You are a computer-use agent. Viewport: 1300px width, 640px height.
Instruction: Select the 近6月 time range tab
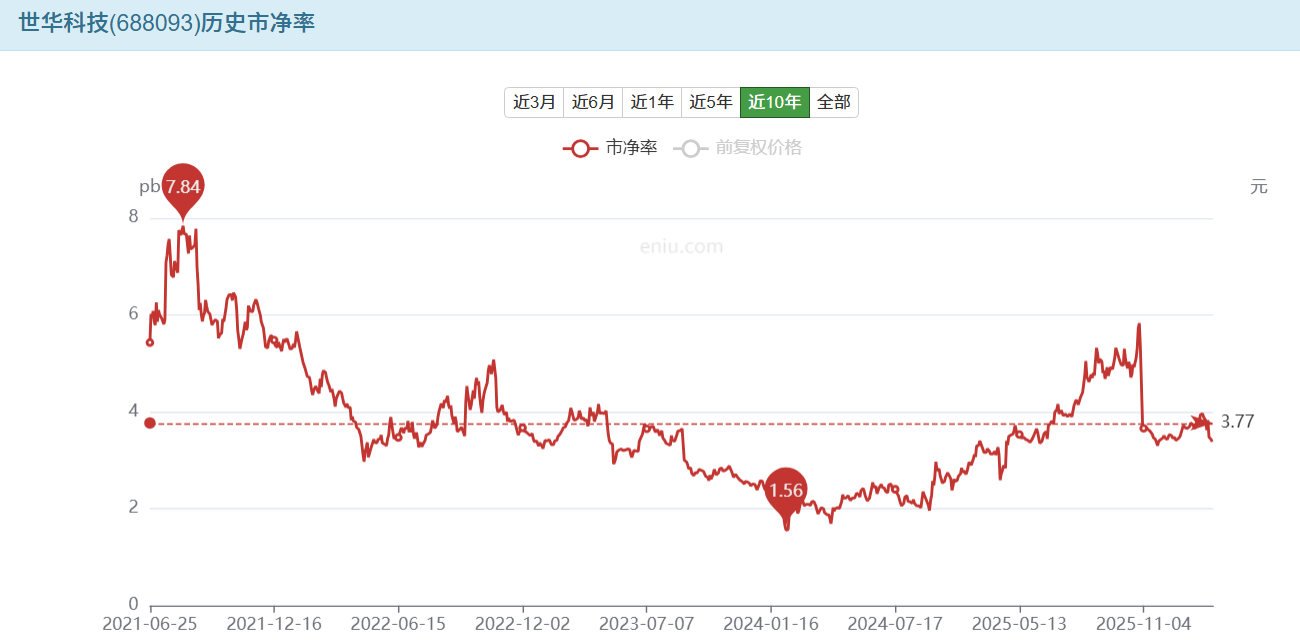point(593,102)
